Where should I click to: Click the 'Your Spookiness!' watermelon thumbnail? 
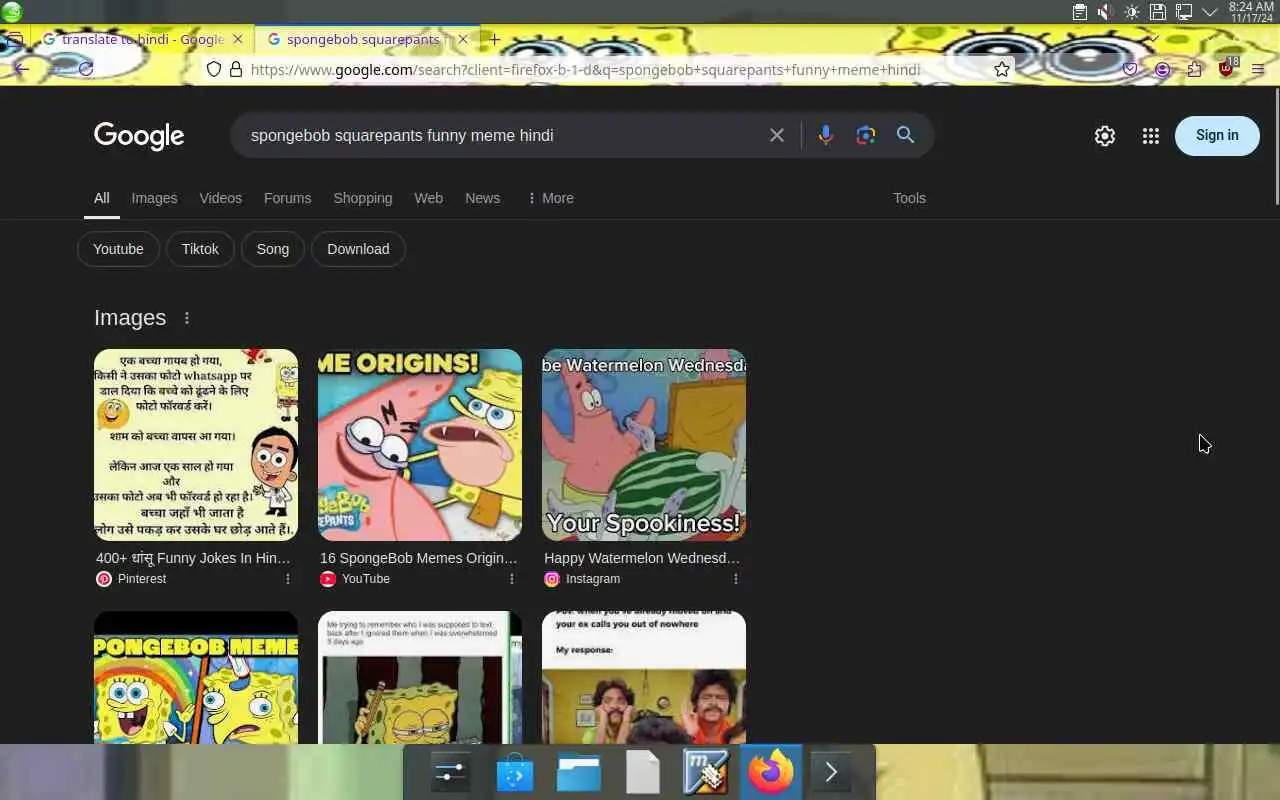click(644, 445)
